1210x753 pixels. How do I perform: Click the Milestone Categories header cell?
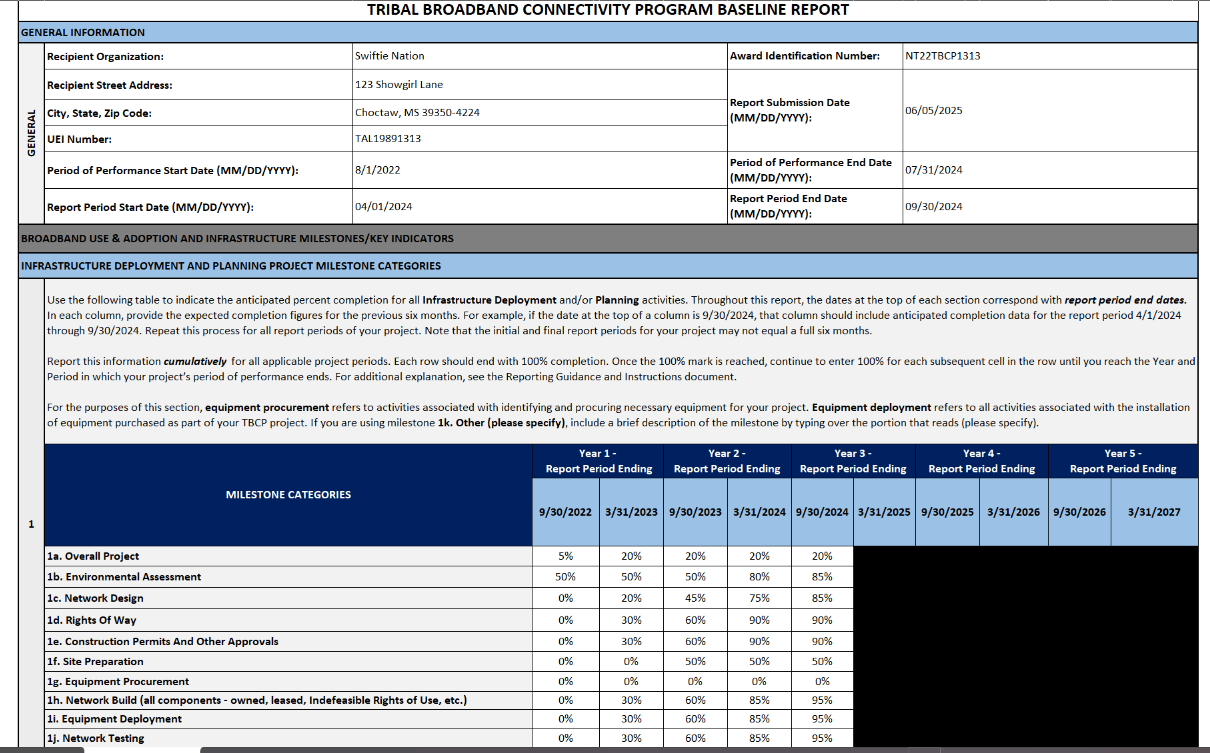pyautogui.click(x=288, y=494)
